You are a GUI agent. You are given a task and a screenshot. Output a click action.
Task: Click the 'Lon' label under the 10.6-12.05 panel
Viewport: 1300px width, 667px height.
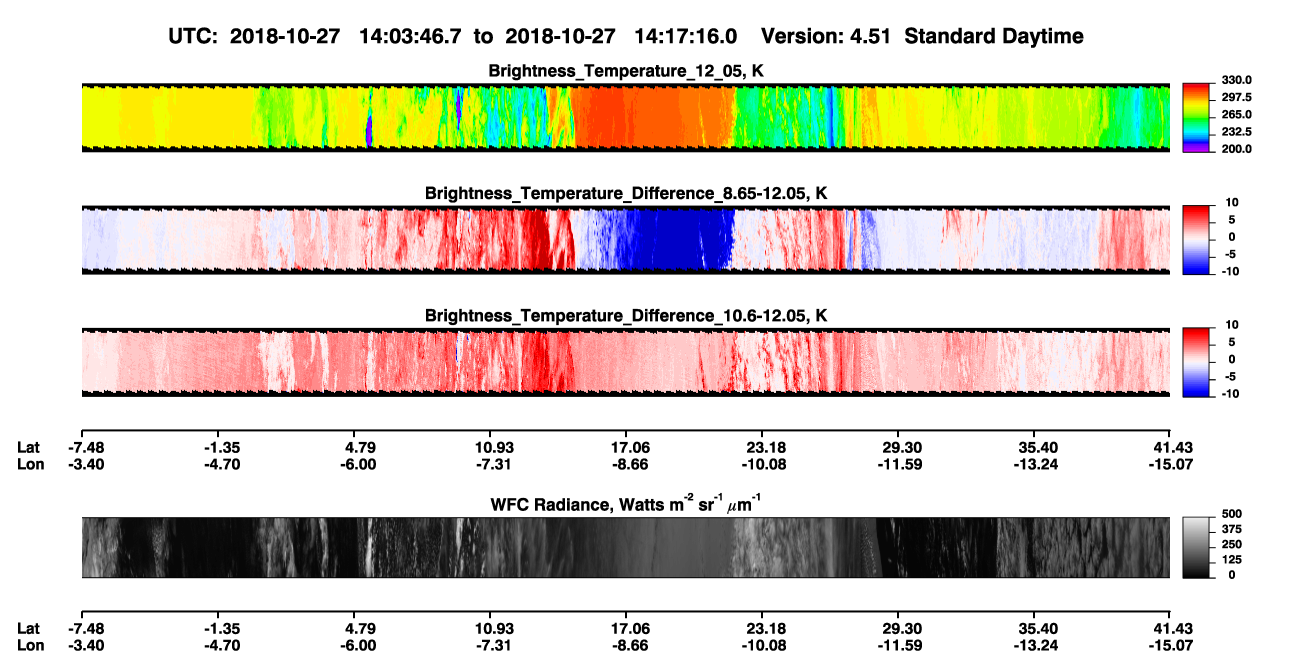click(x=29, y=463)
